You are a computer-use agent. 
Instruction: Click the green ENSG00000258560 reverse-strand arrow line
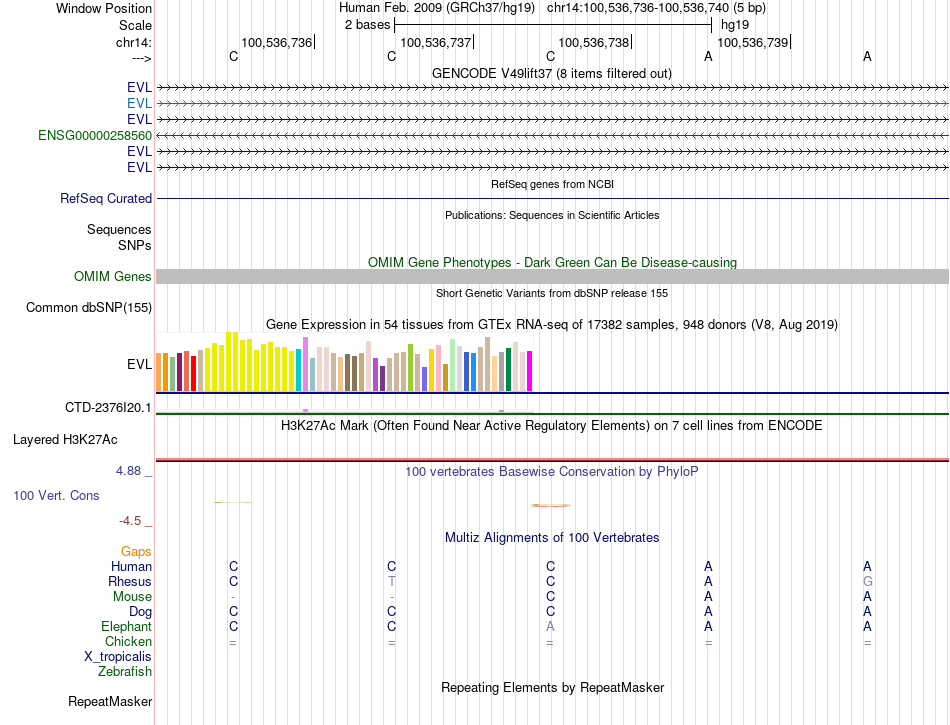(x=552, y=136)
